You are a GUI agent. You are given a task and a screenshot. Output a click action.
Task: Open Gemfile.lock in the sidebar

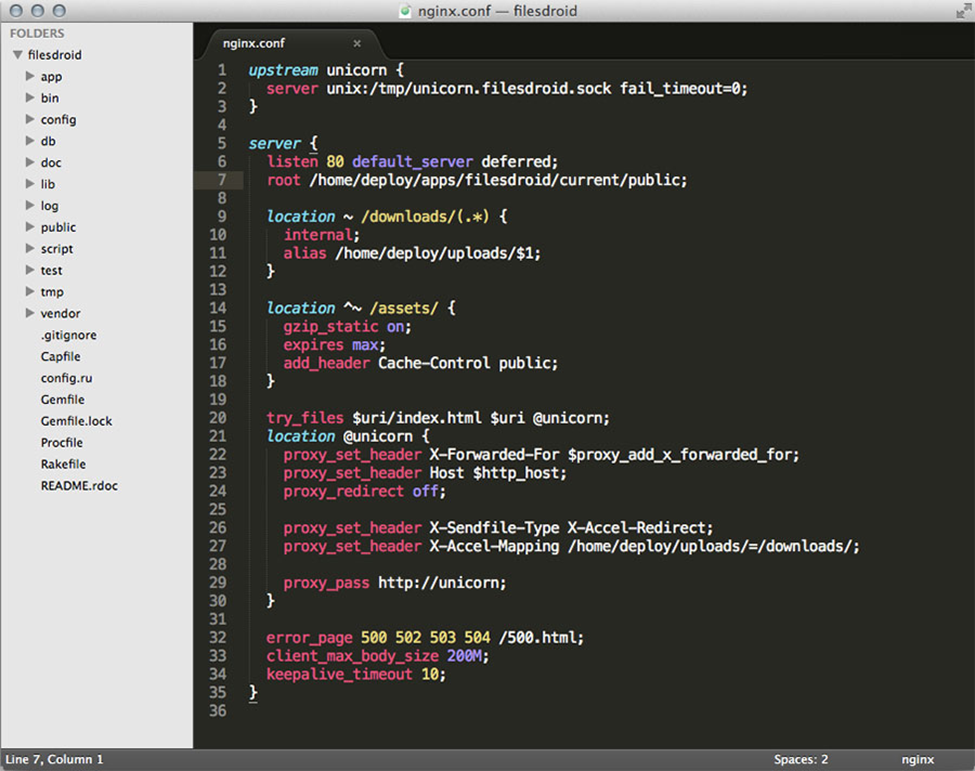[x=76, y=421]
